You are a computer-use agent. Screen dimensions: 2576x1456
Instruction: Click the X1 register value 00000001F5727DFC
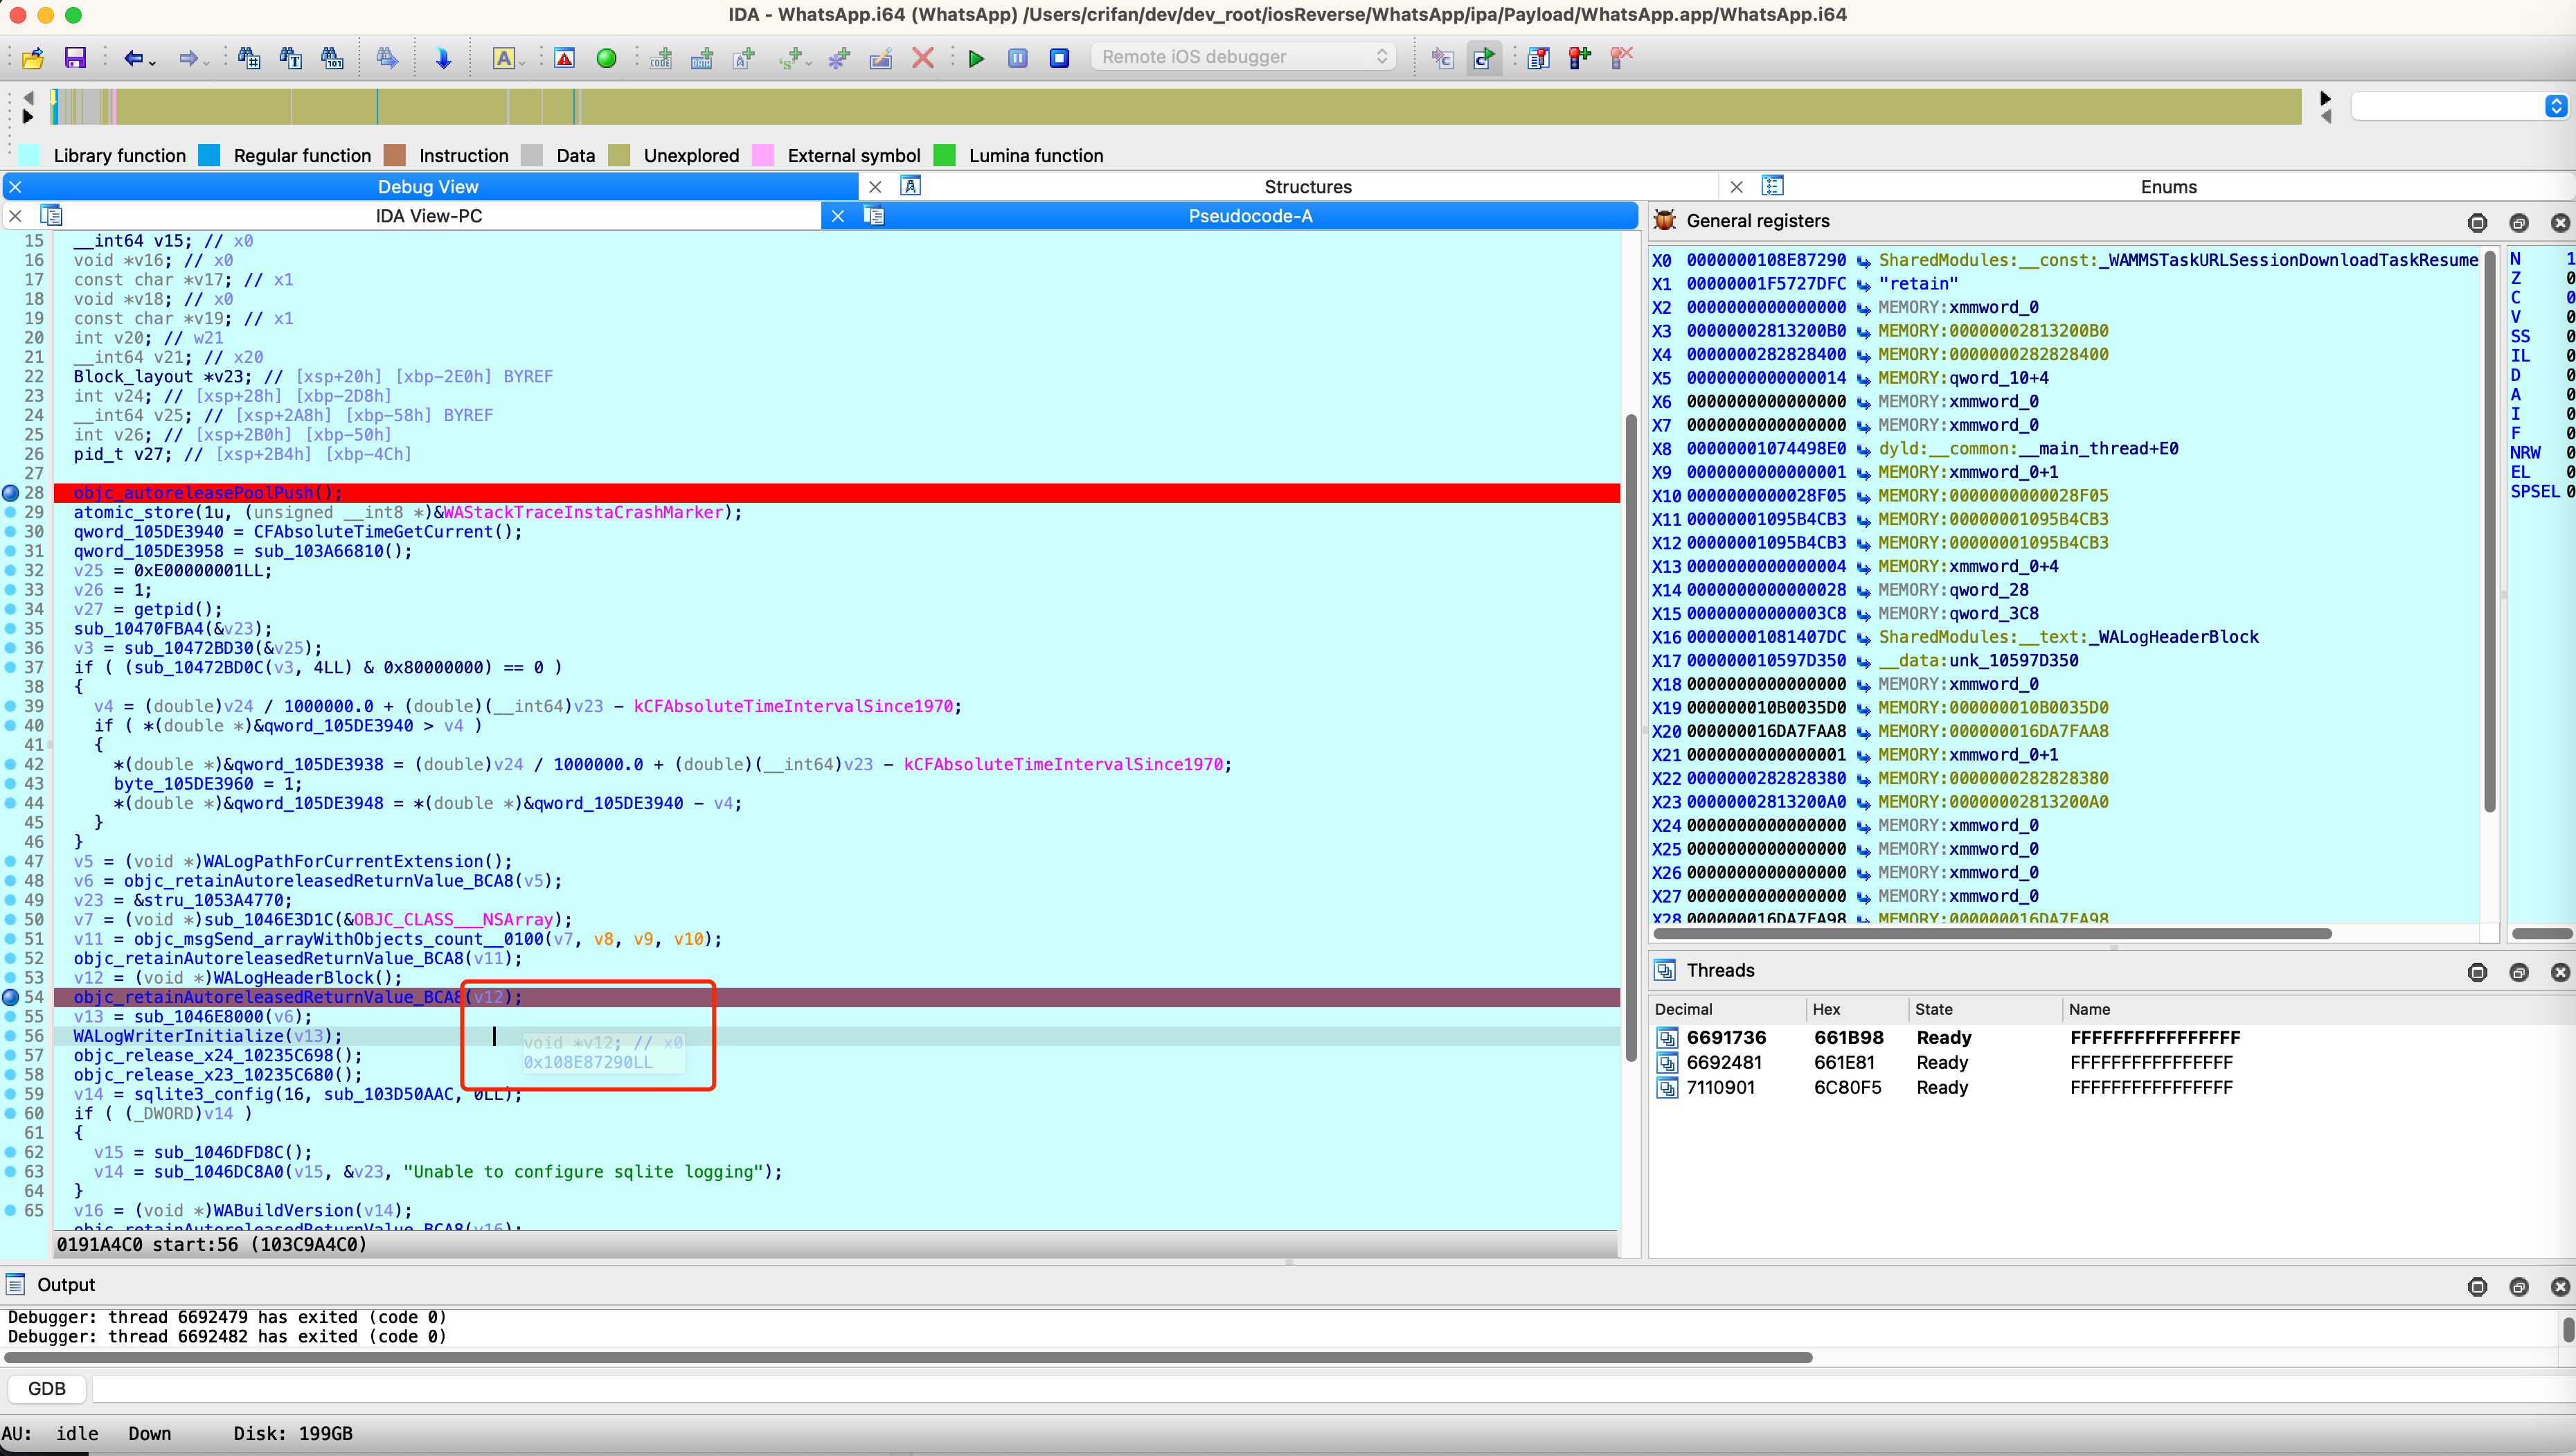click(x=1766, y=284)
